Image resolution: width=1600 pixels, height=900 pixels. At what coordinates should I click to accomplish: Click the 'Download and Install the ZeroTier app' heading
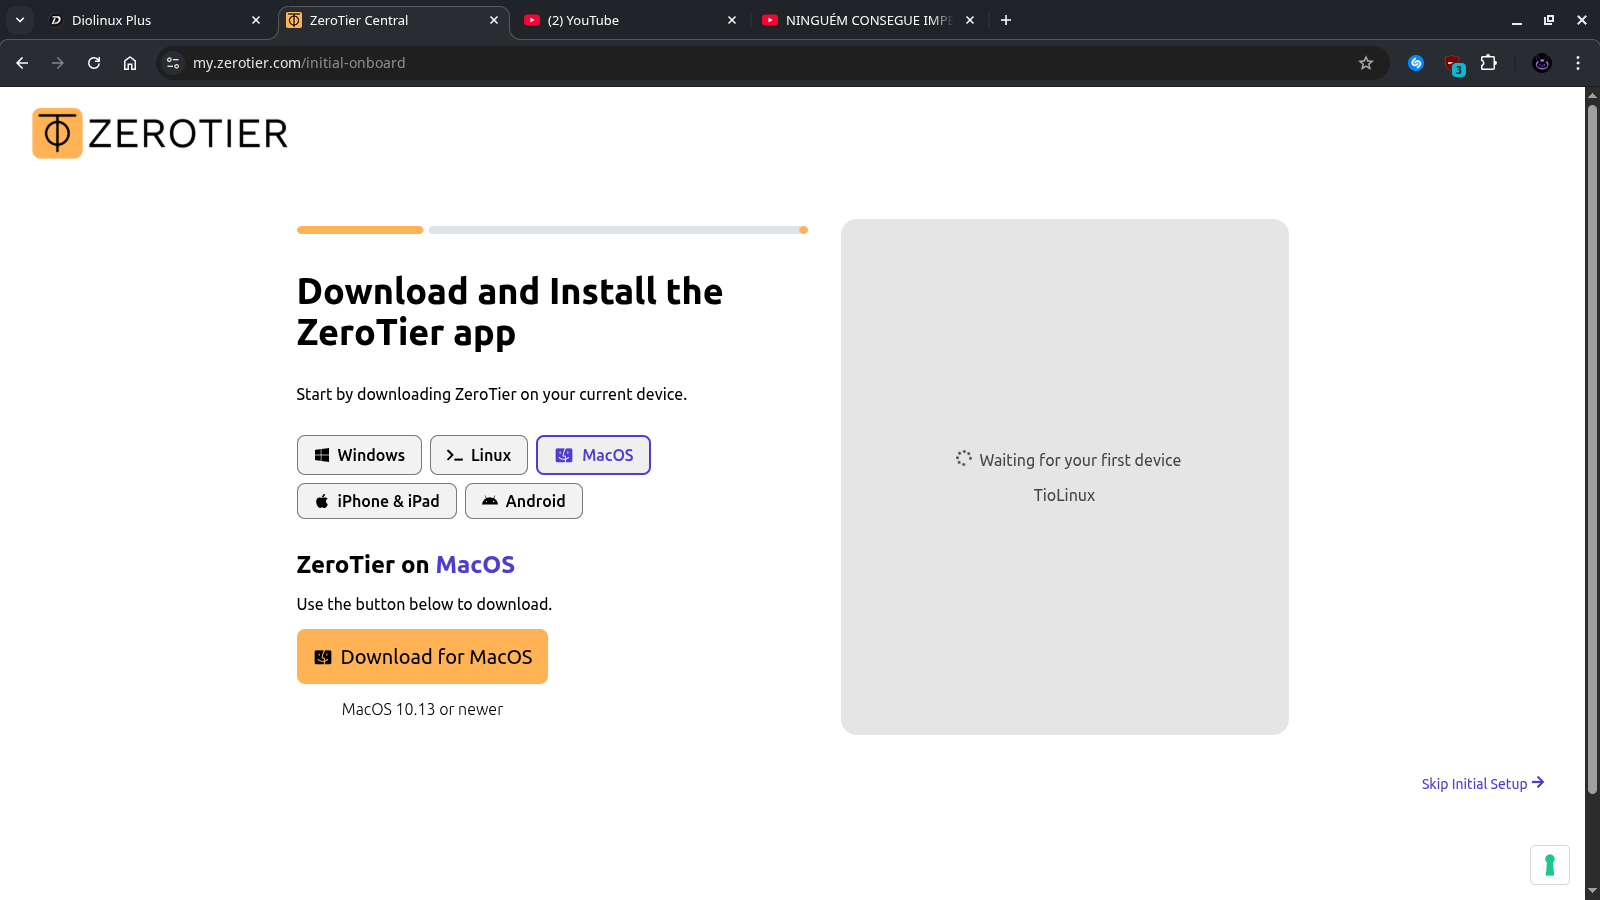coord(510,312)
